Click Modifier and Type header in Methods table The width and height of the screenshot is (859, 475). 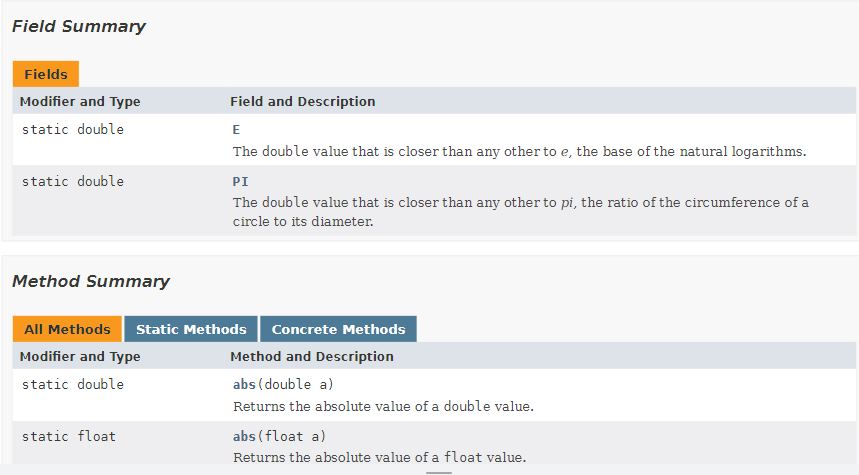pos(80,356)
